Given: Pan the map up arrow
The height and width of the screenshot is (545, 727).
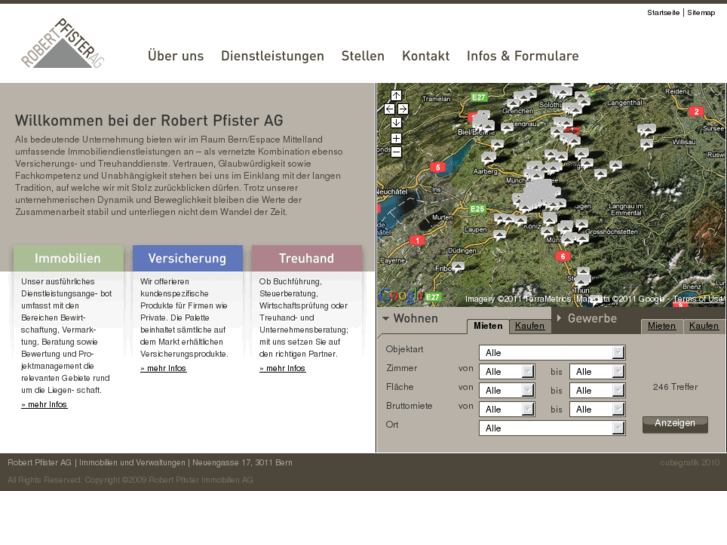Looking at the screenshot, I should point(396,96).
